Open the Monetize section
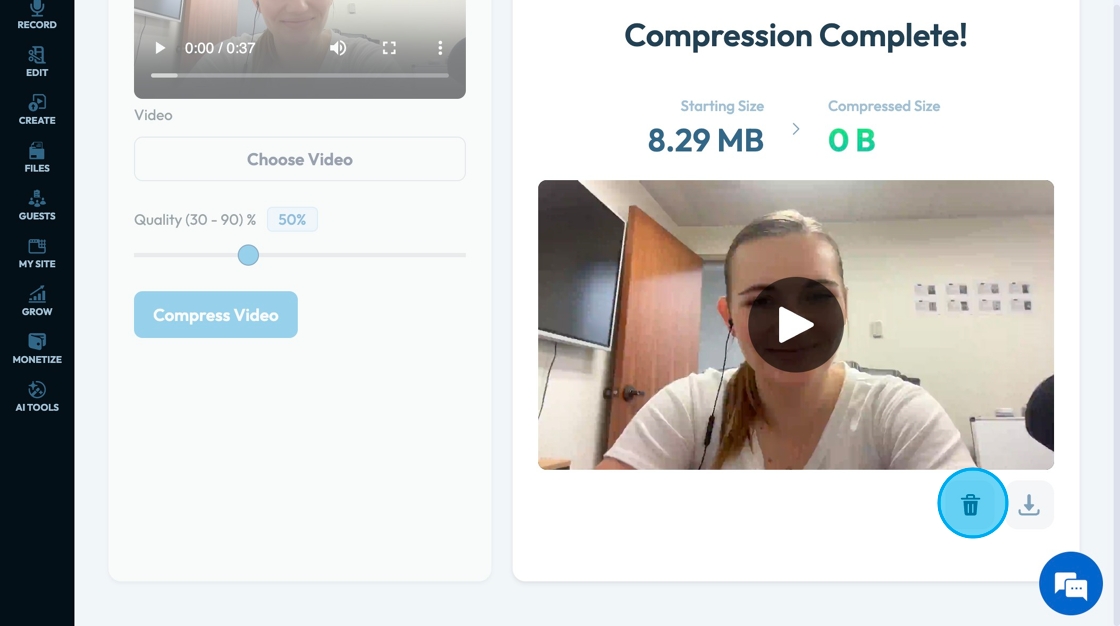Screen dimensions: 1120x626 (36, 349)
